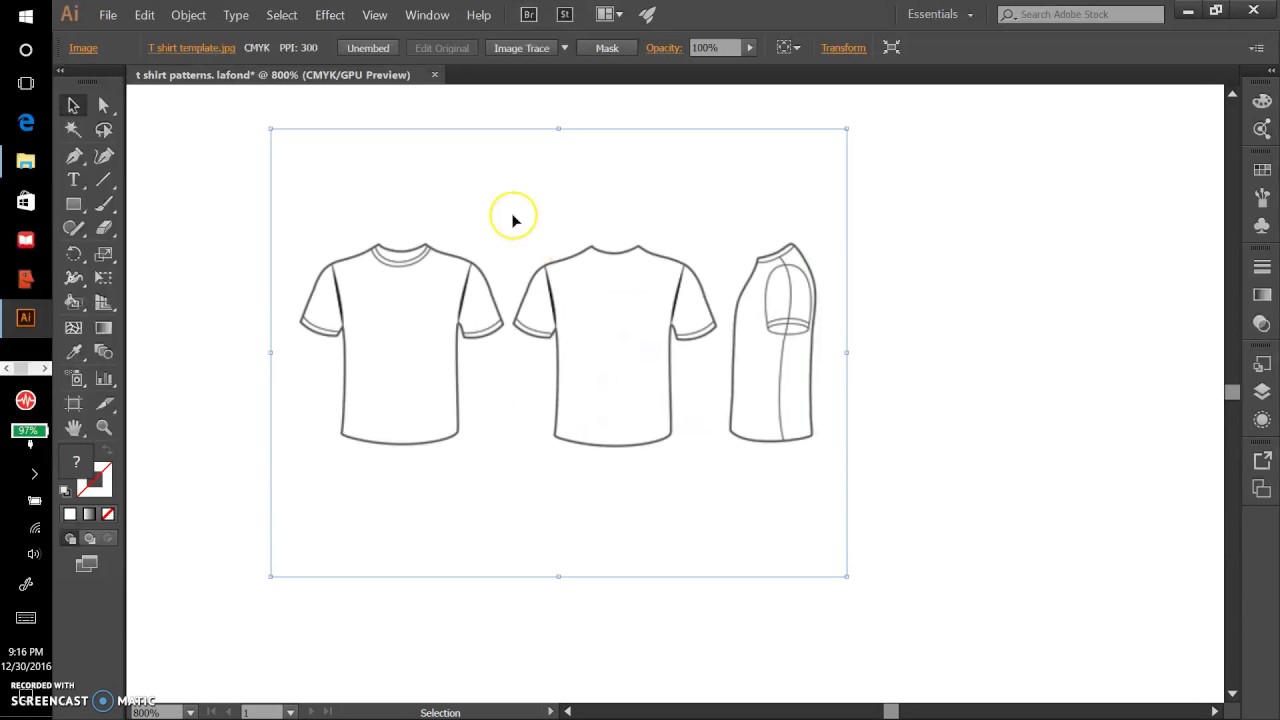Select the Shape Builder tool
This screenshot has height=720, width=1280.
tap(73, 303)
